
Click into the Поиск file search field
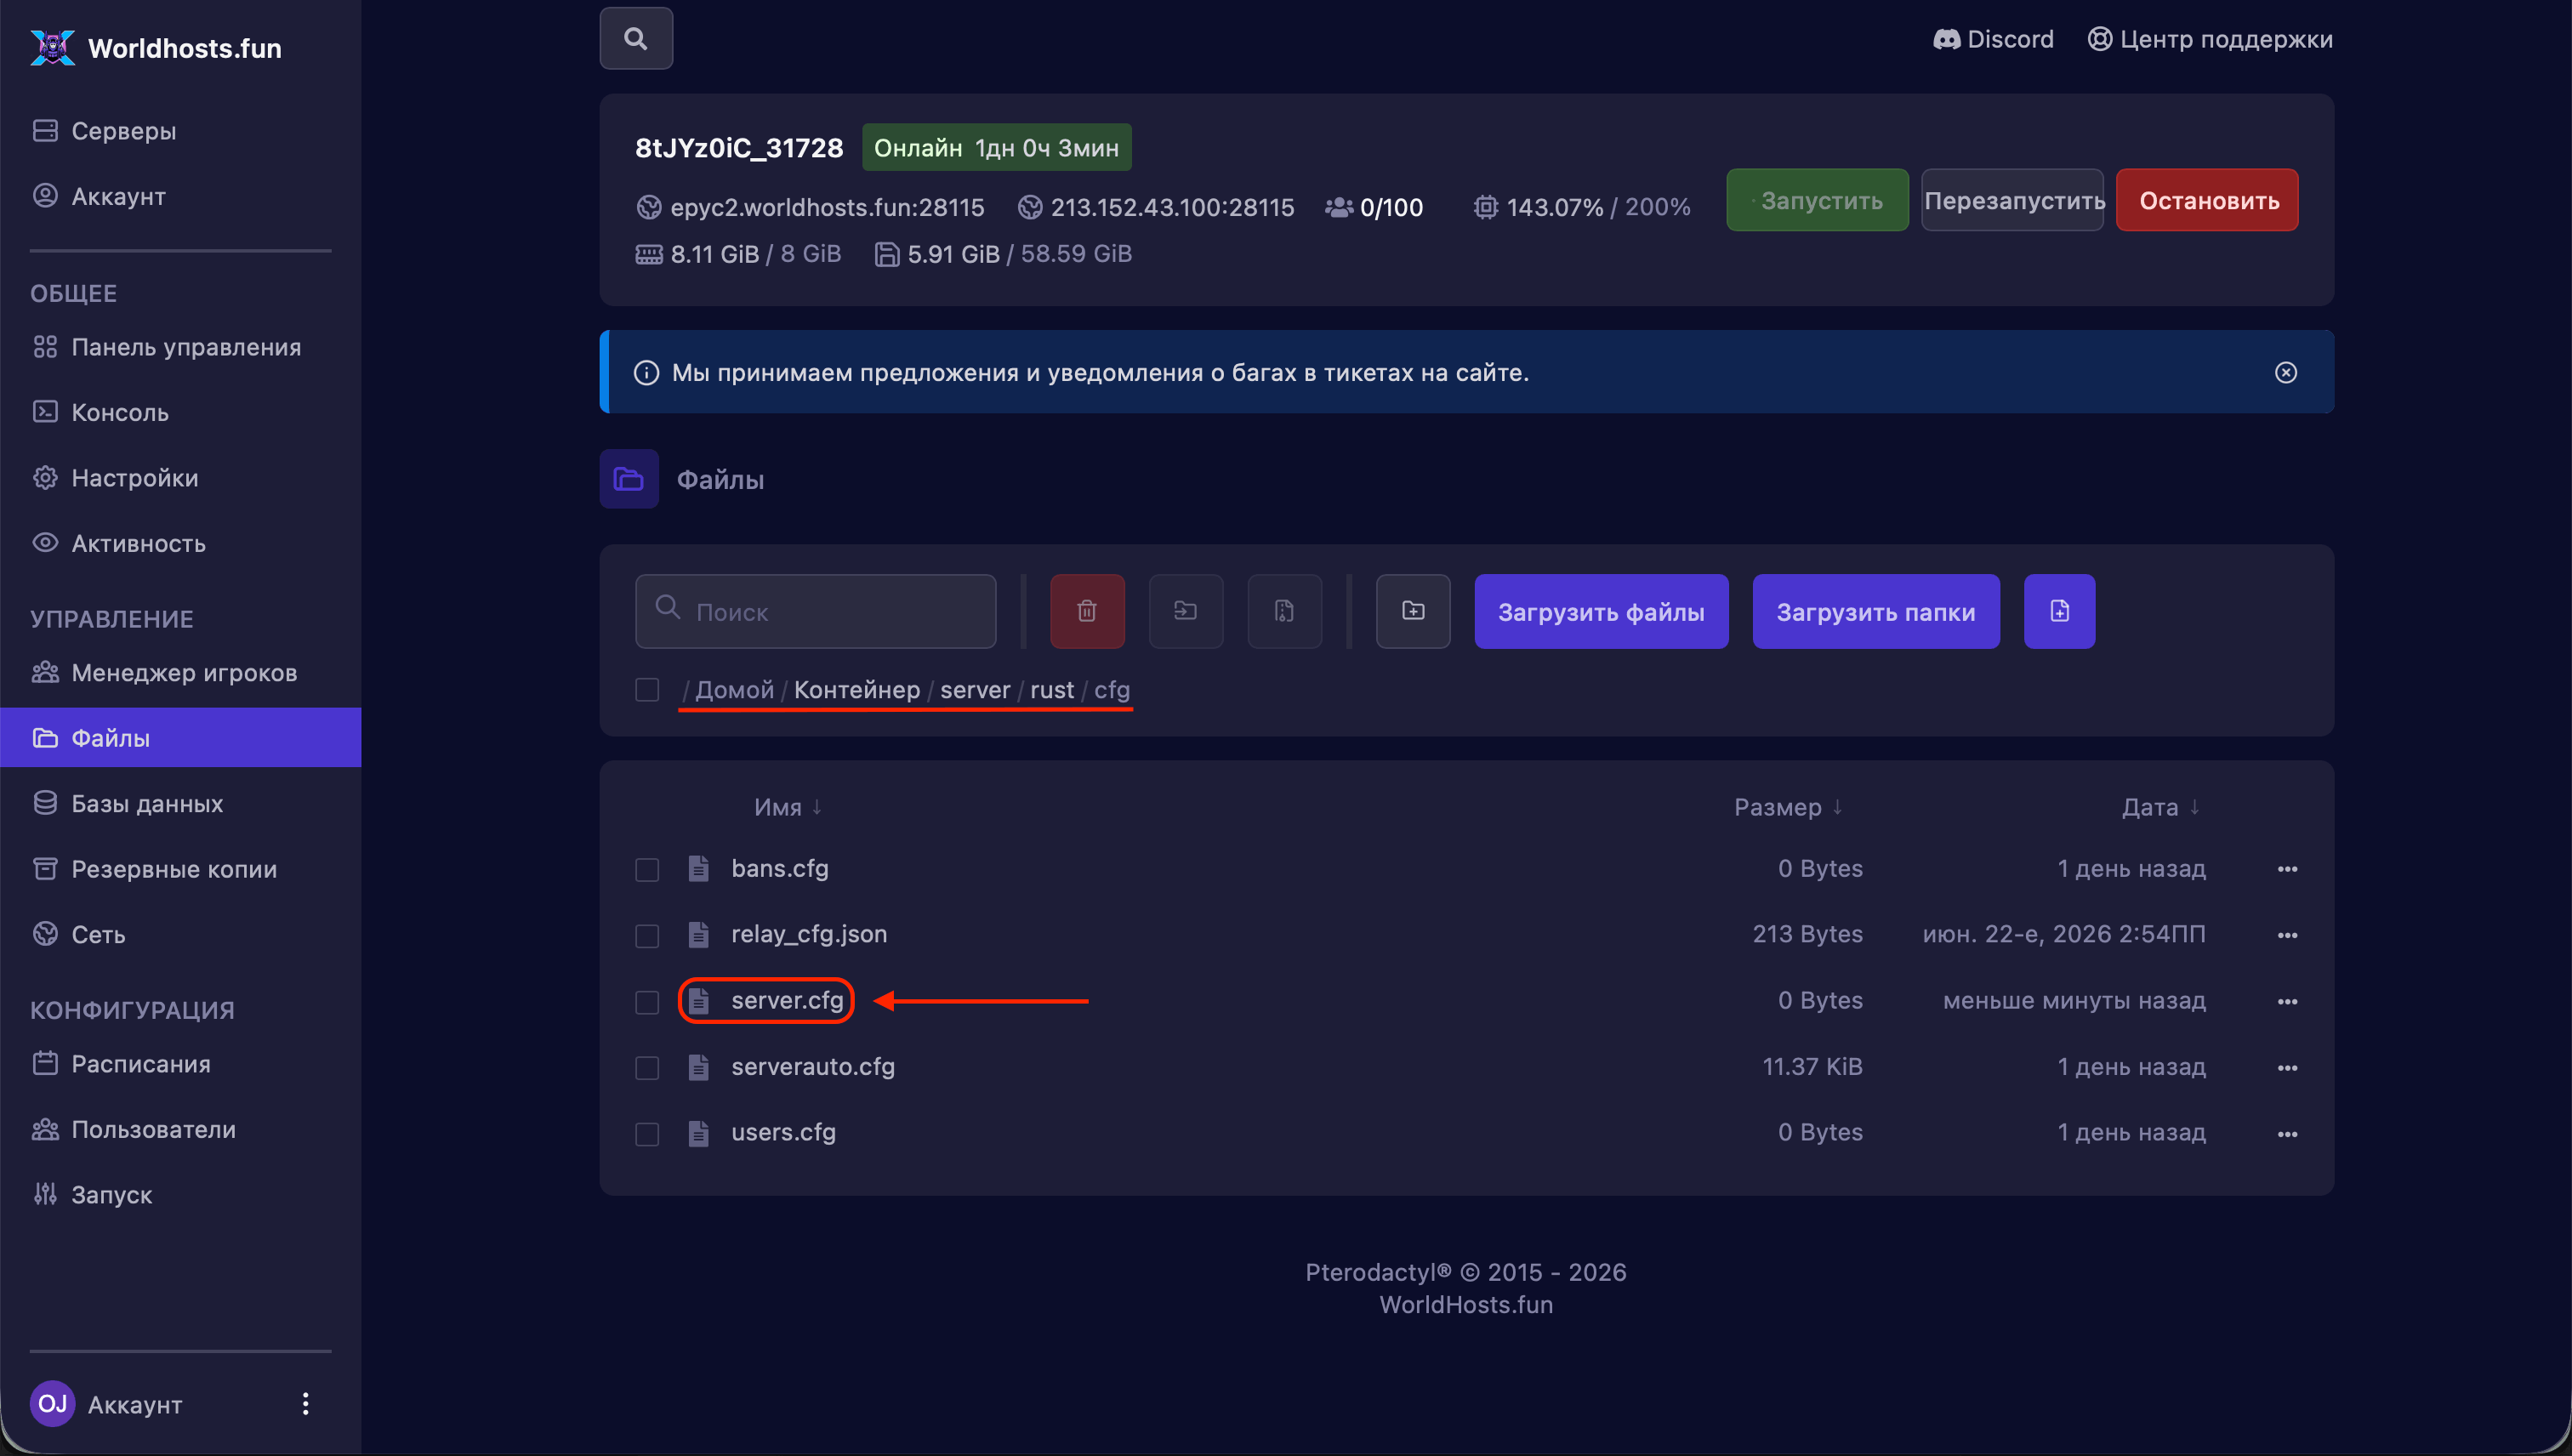pyautogui.click(x=816, y=611)
